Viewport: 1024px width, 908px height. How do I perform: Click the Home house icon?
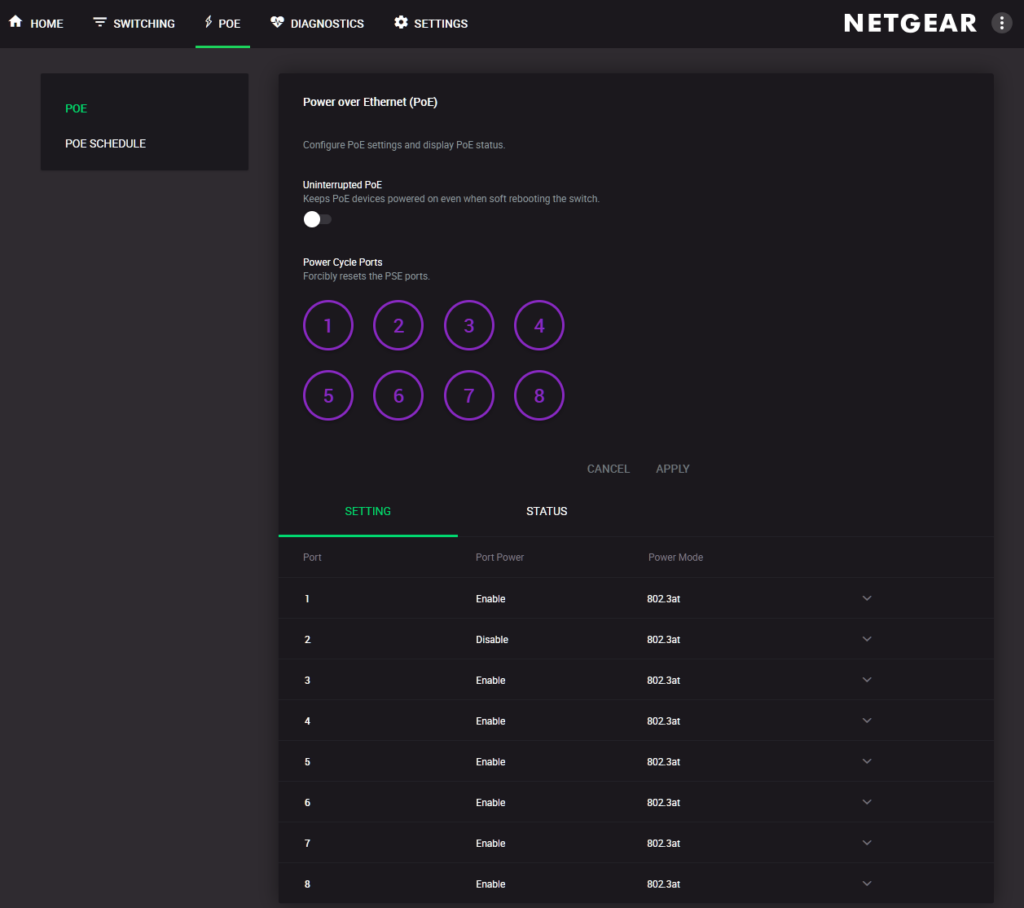[16, 22]
